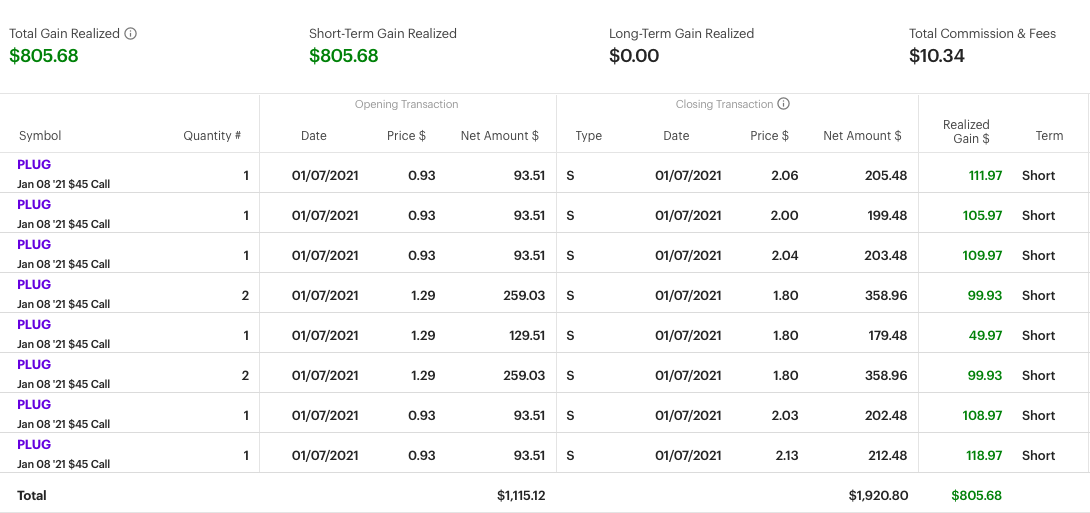Open the PLUG link in the 109.97 gain row
The height and width of the screenshot is (513, 1090).
[34, 245]
